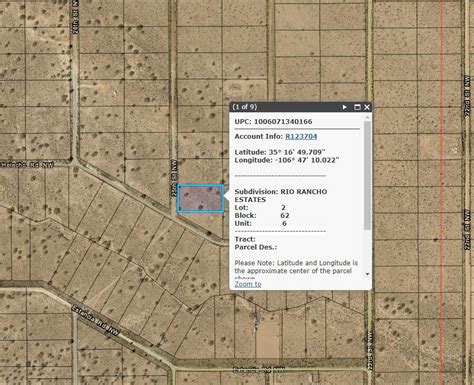Viewport: 474px width, 385px height.
Task: Show the next feature in the popup
Action: [345, 107]
